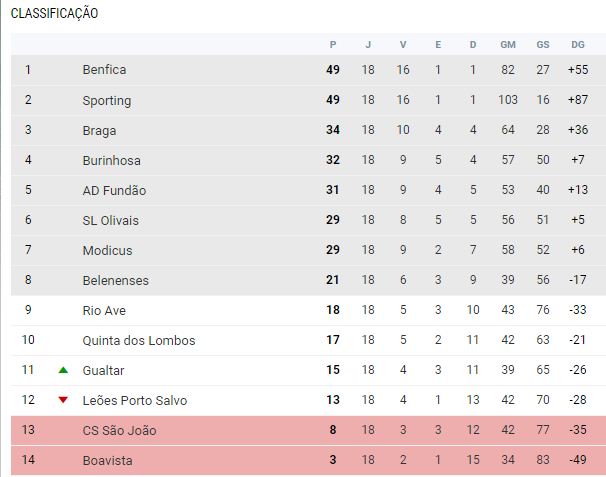This screenshot has height=477, width=606.
Task: Click the J games played column header
Action: (x=368, y=44)
